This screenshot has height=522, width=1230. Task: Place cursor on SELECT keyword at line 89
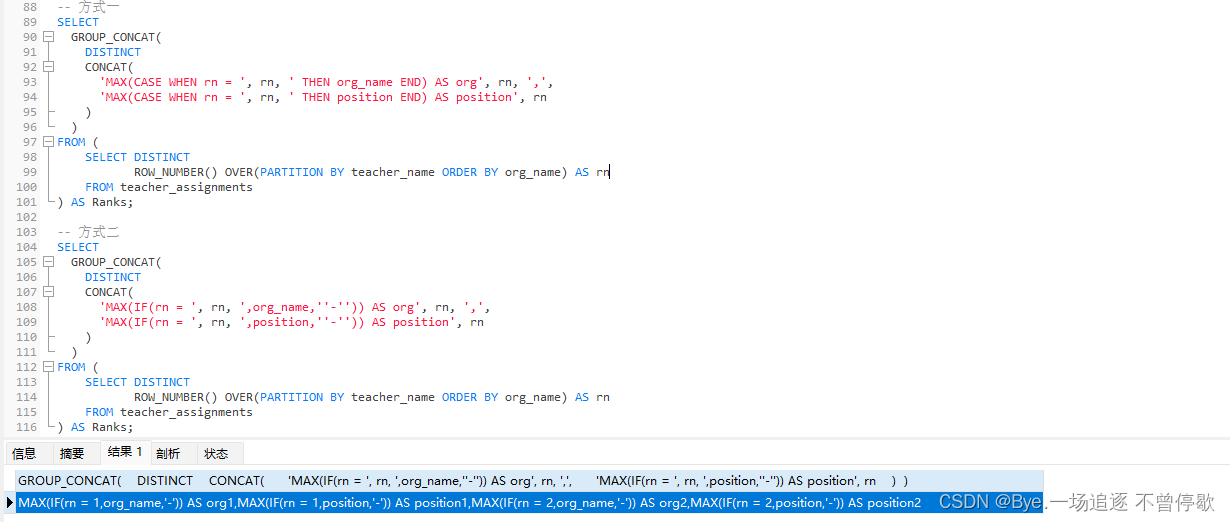(78, 22)
